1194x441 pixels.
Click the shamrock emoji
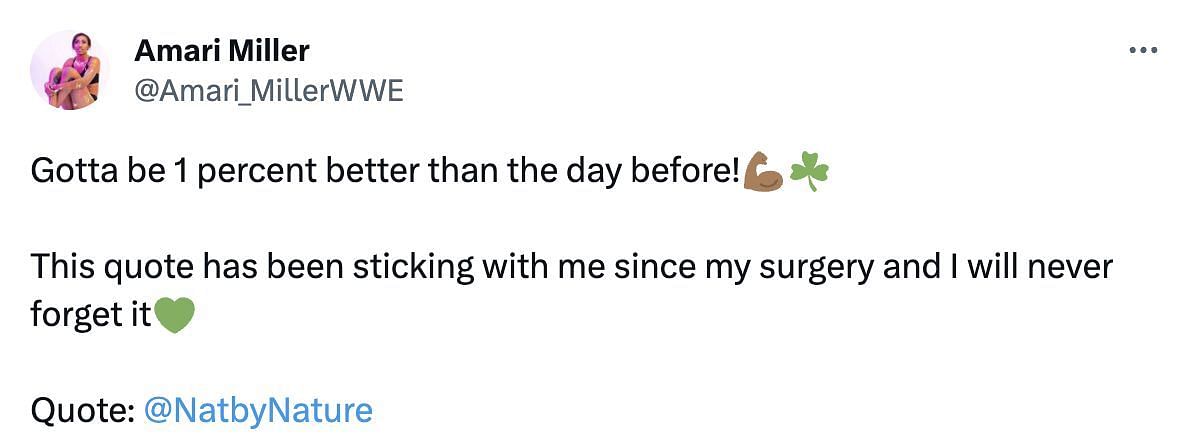(x=809, y=173)
